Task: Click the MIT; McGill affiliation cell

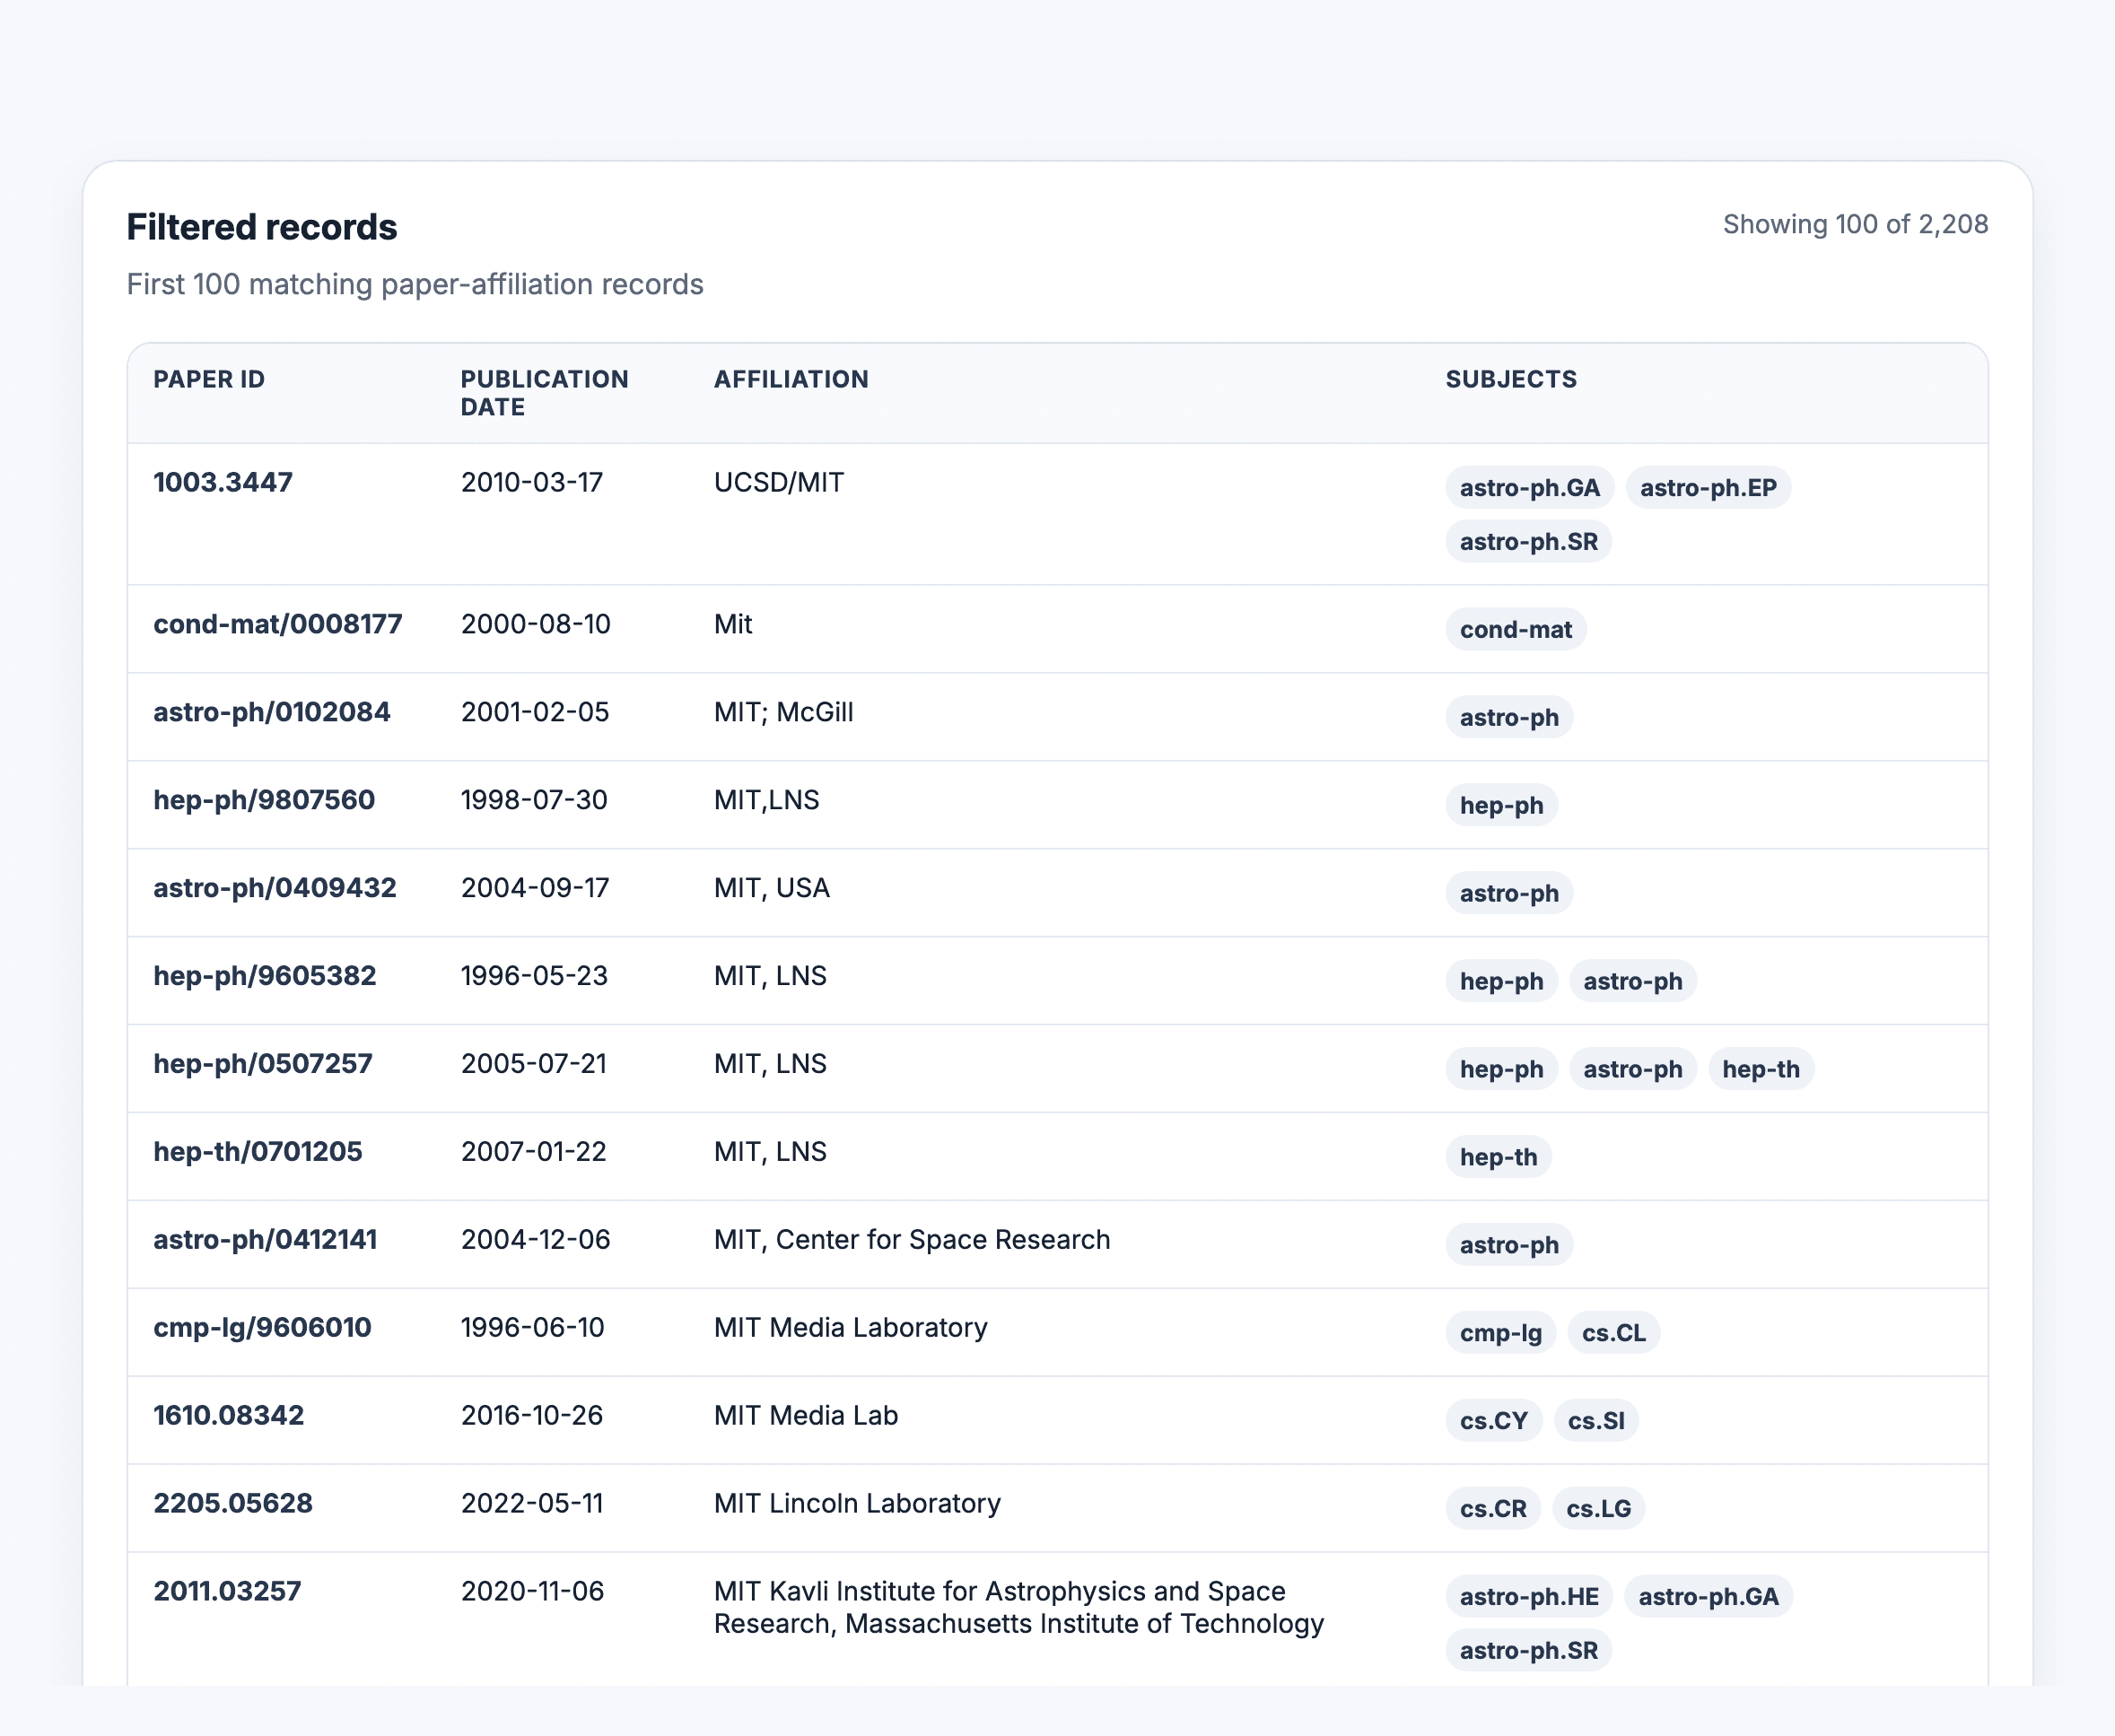Action: 784,712
